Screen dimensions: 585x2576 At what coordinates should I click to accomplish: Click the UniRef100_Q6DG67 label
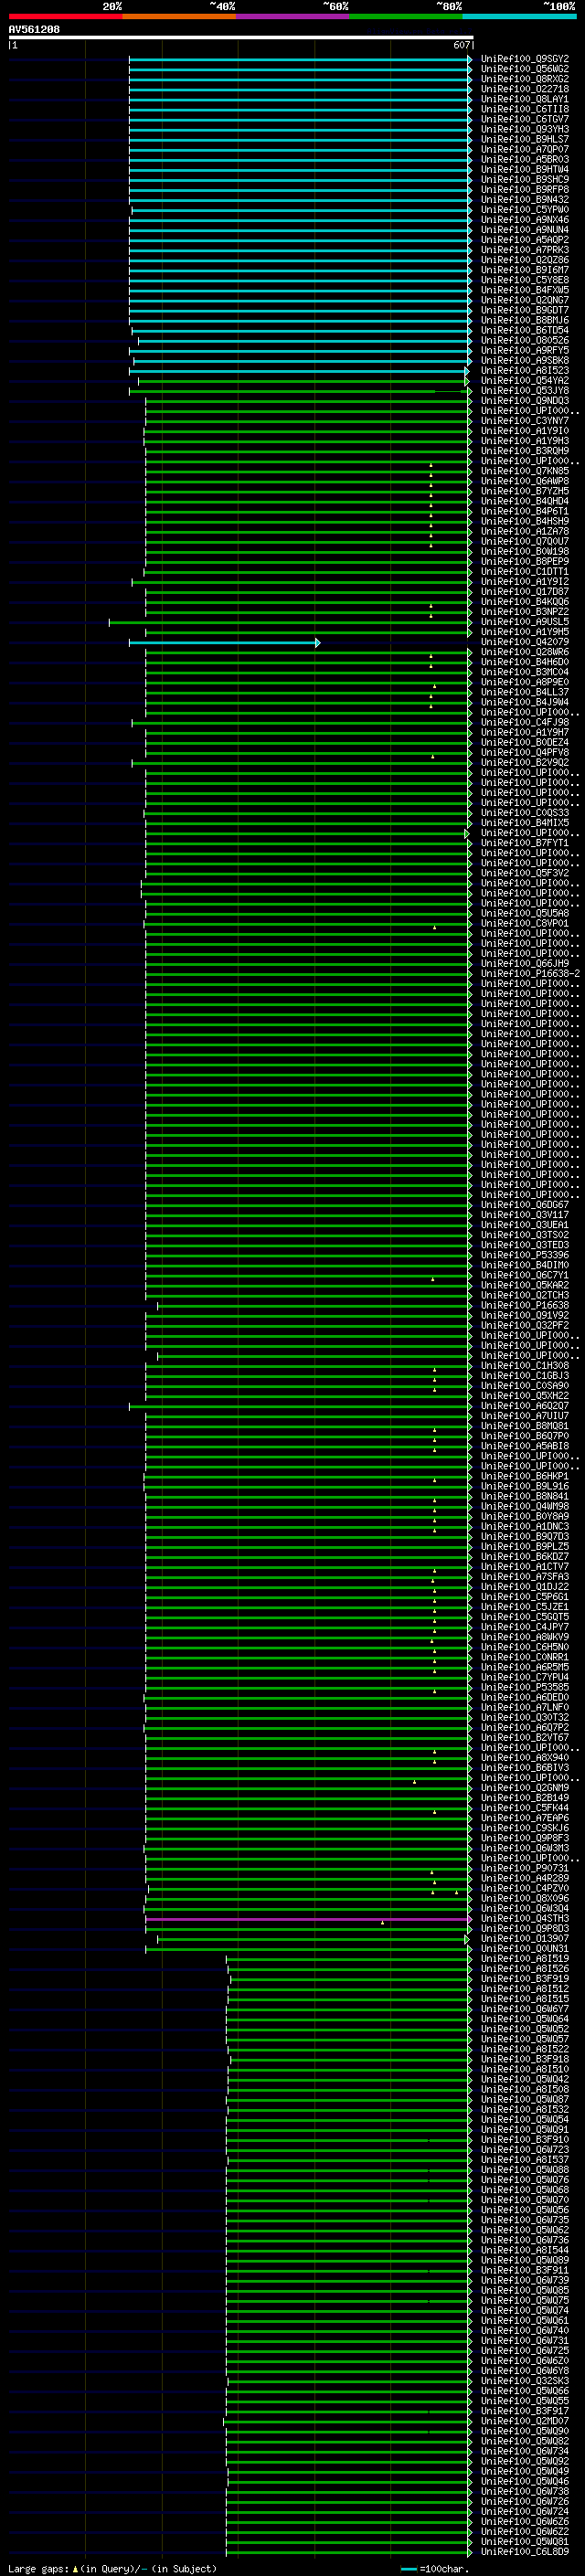click(524, 1205)
